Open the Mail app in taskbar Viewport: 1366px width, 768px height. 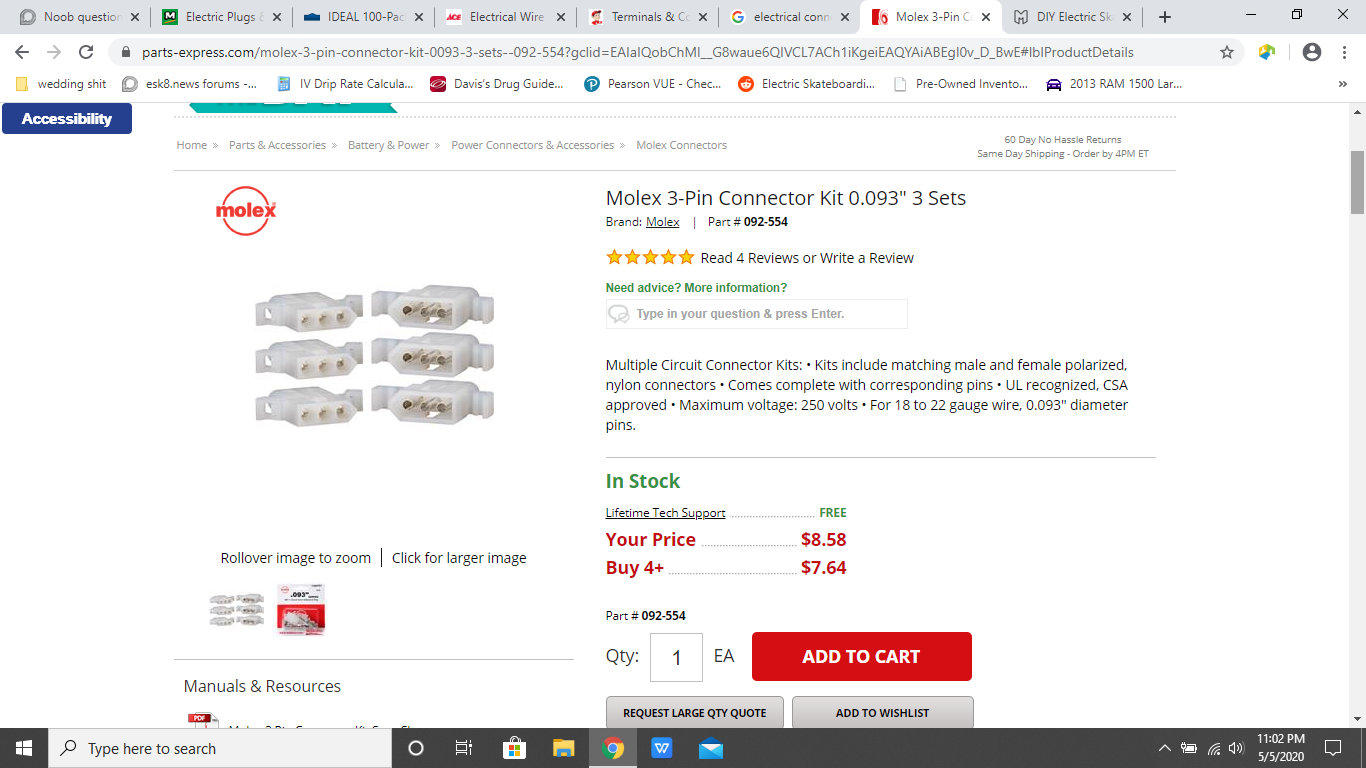click(x=711, y=748)
